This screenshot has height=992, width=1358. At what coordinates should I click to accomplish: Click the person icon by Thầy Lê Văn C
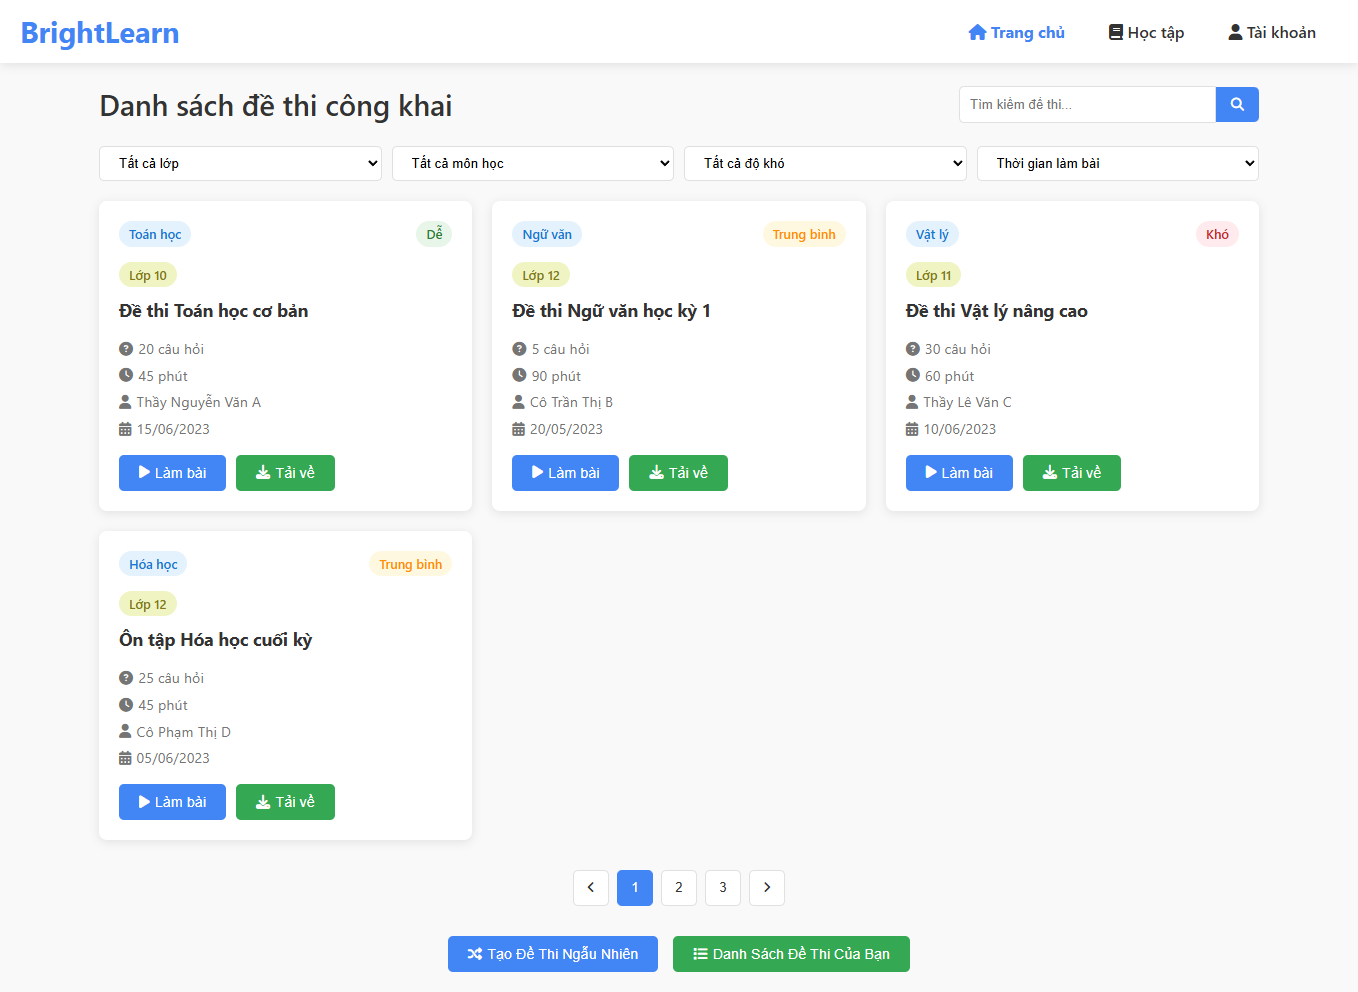912,402
